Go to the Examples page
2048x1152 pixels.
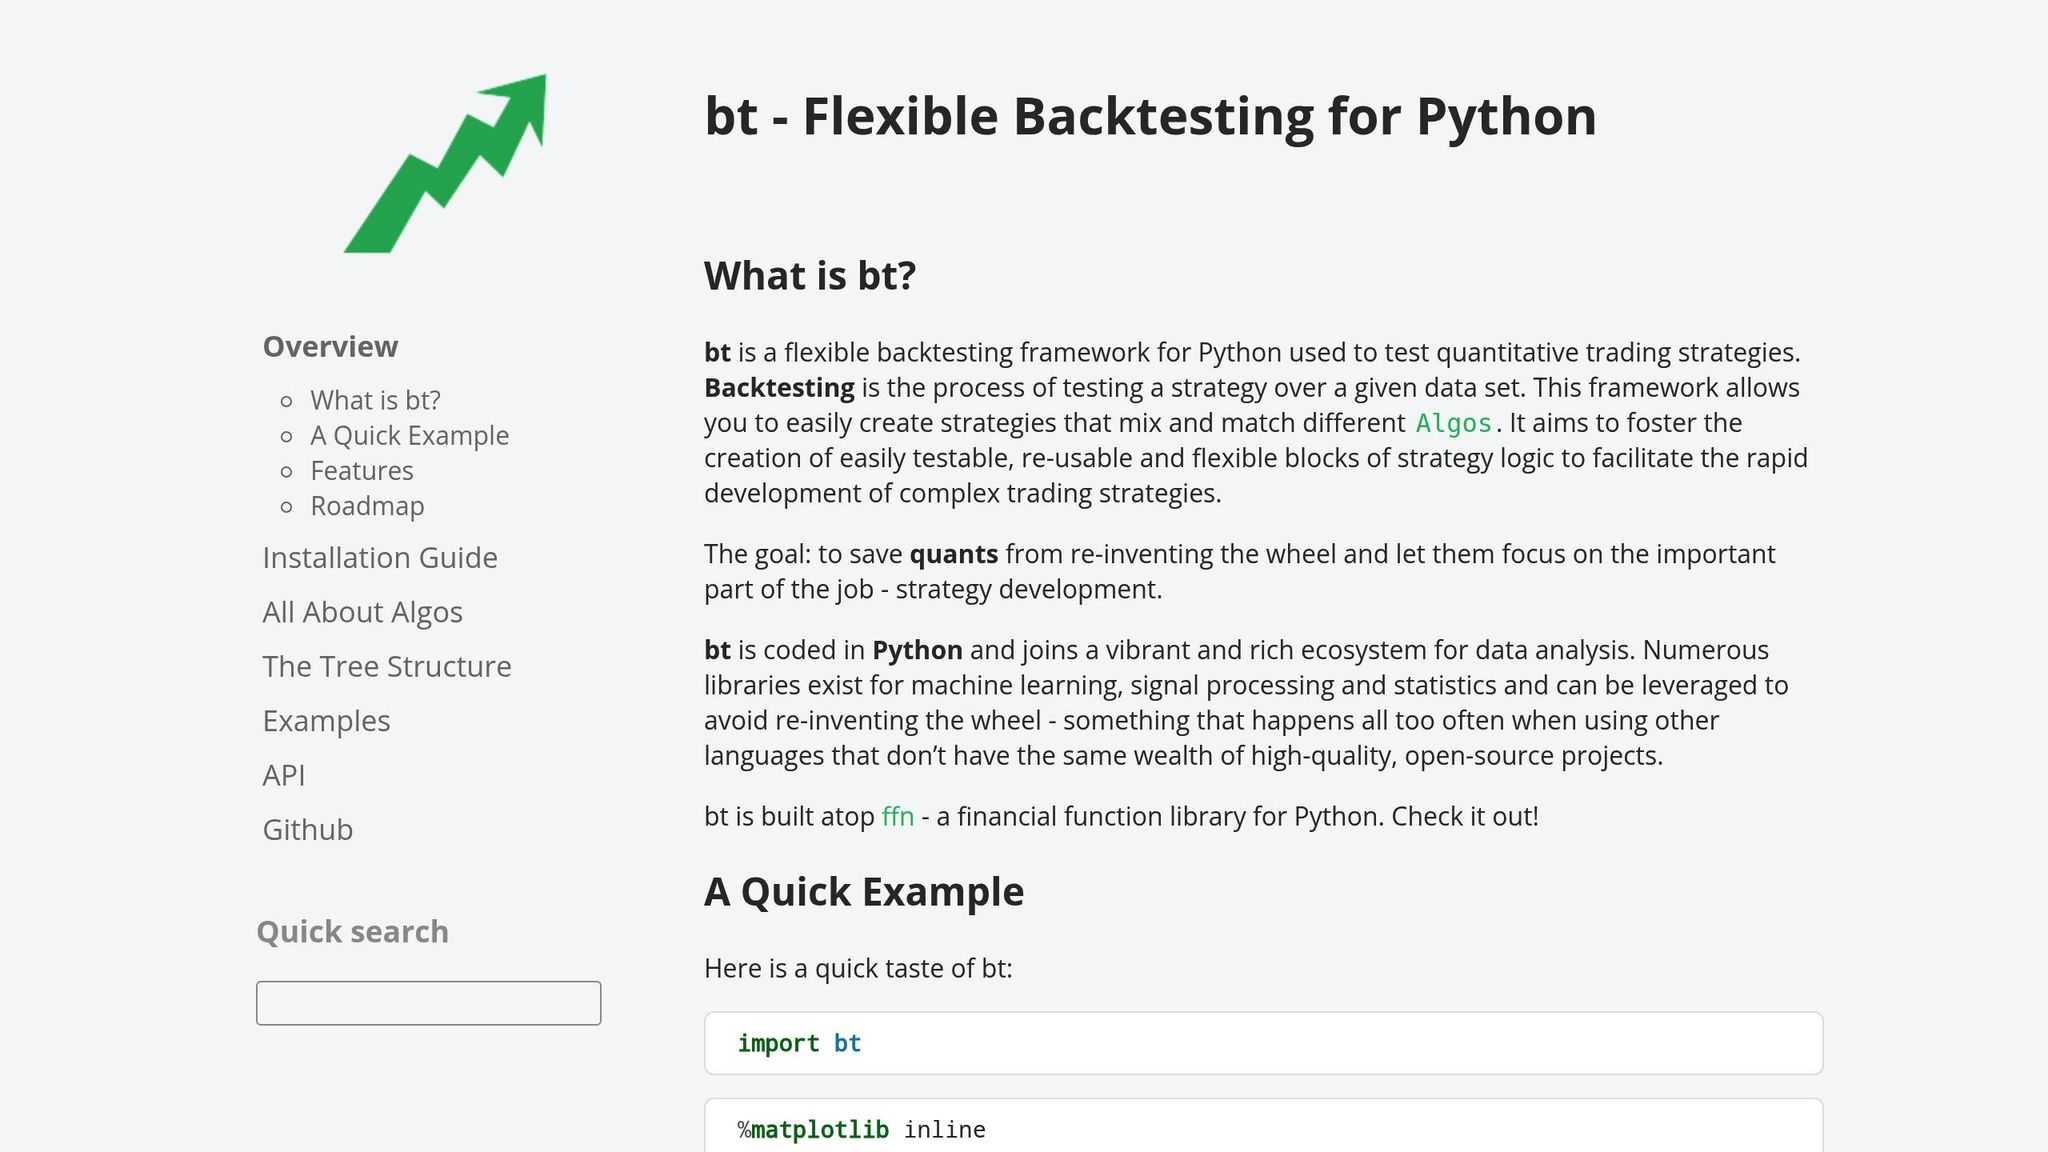[326, 721]
